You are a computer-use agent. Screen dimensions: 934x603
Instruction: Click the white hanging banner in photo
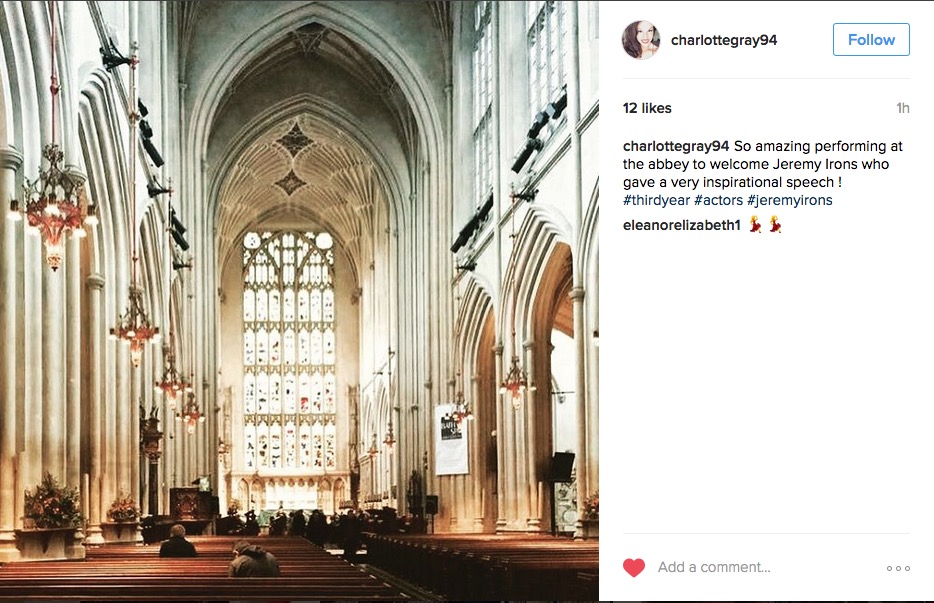pos(451,439)
